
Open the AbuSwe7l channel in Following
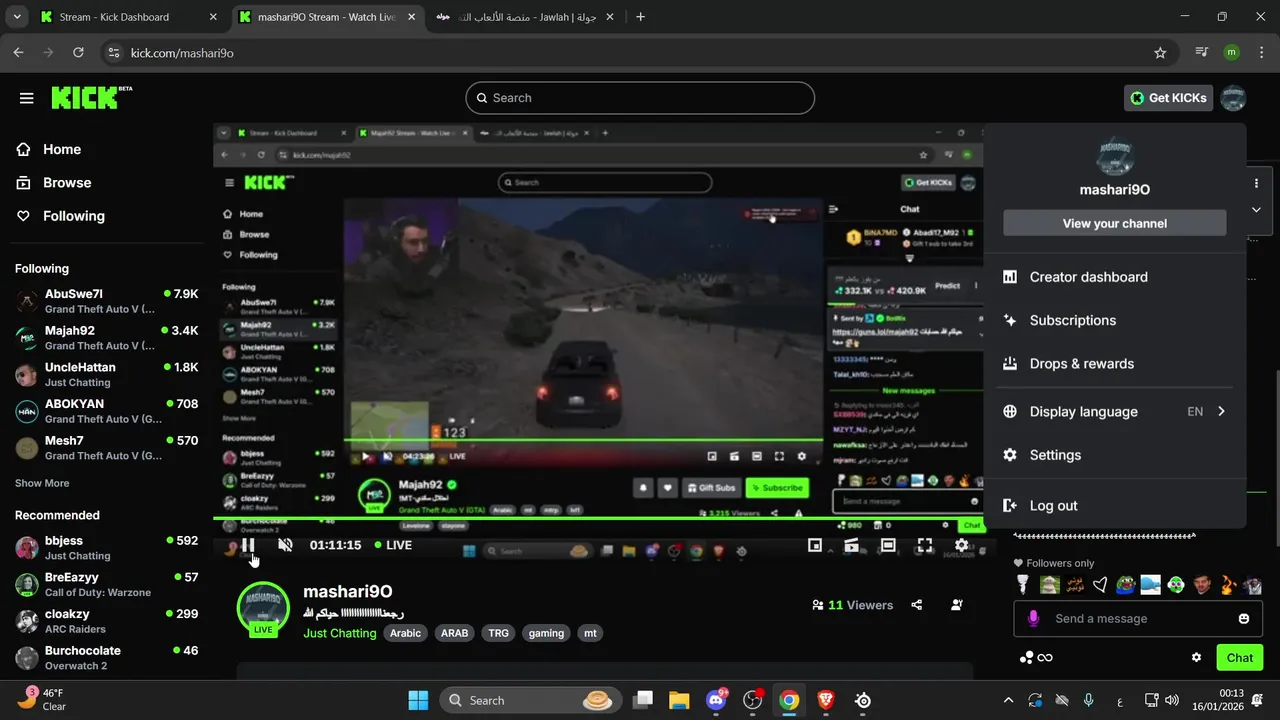pos(107,301)
